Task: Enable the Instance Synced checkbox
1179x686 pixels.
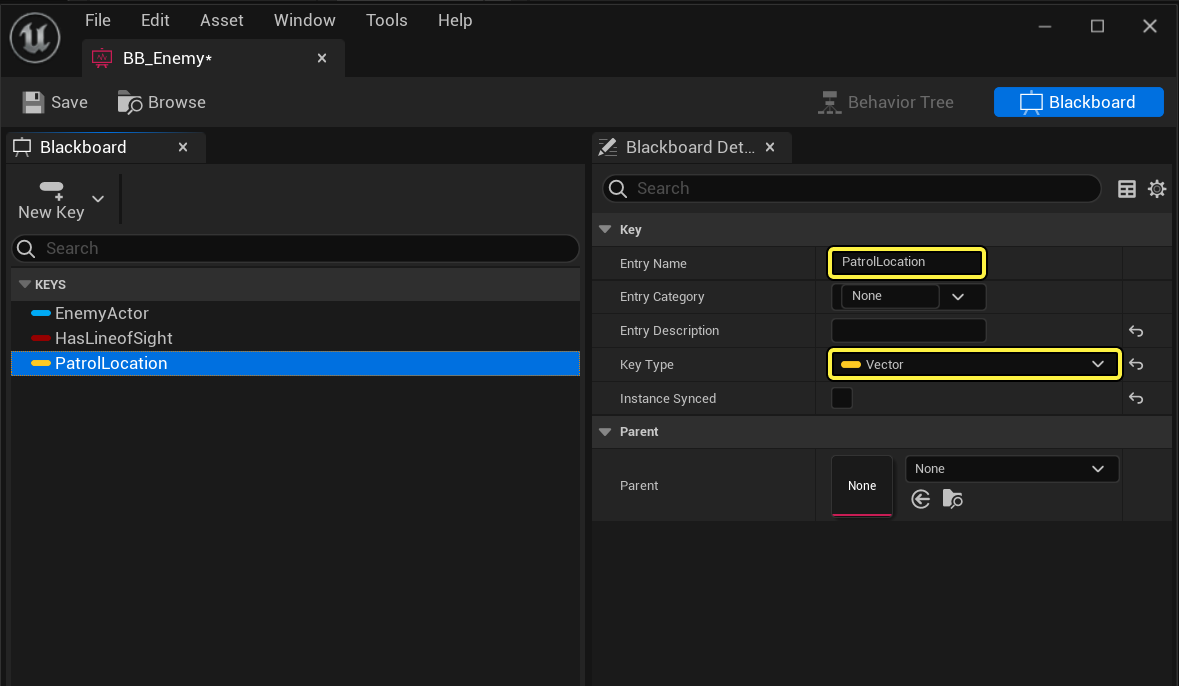Action: point(842,398)
